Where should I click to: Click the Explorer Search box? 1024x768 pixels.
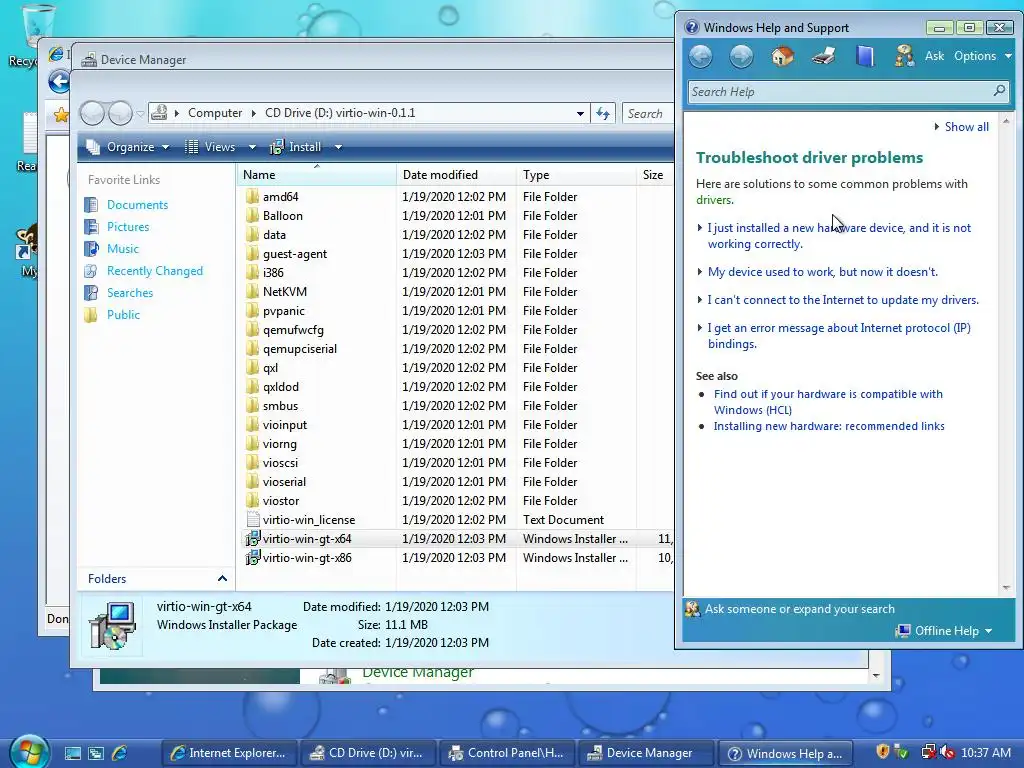(647, 114)
